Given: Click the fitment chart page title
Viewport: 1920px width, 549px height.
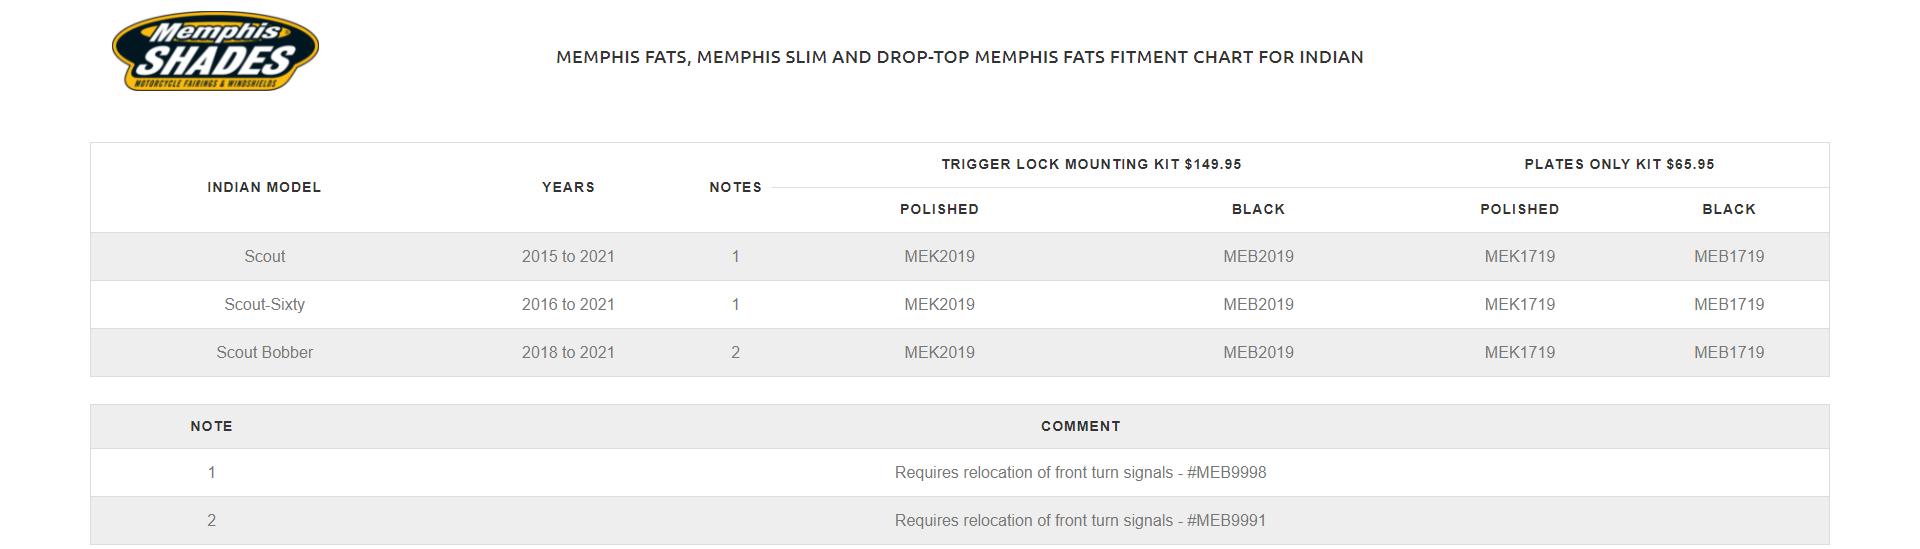Looking at the screenshot, I should (959, 57).
